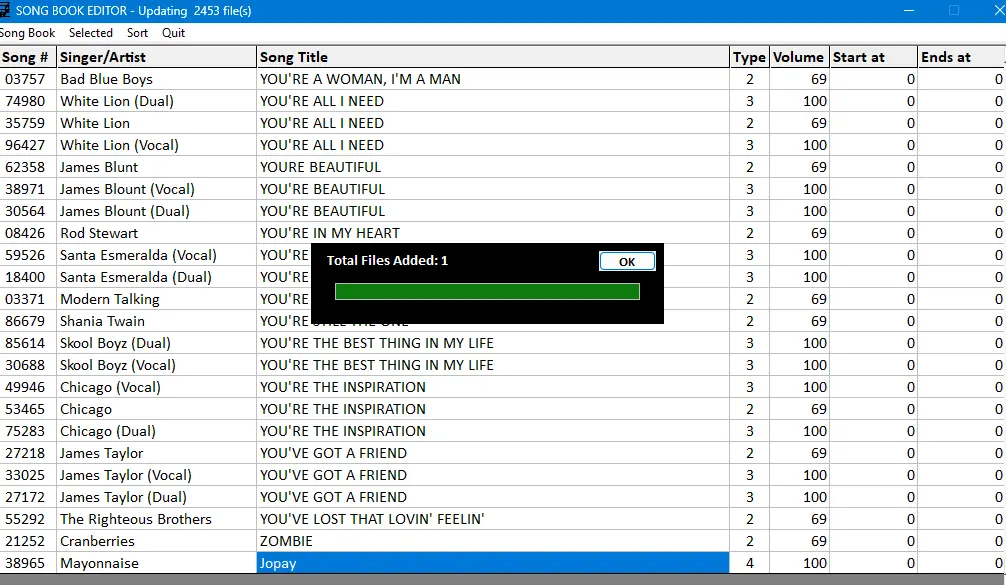Open the Sort menu
This screenshot has height=585, width=1006.
(x=137, y=33)
